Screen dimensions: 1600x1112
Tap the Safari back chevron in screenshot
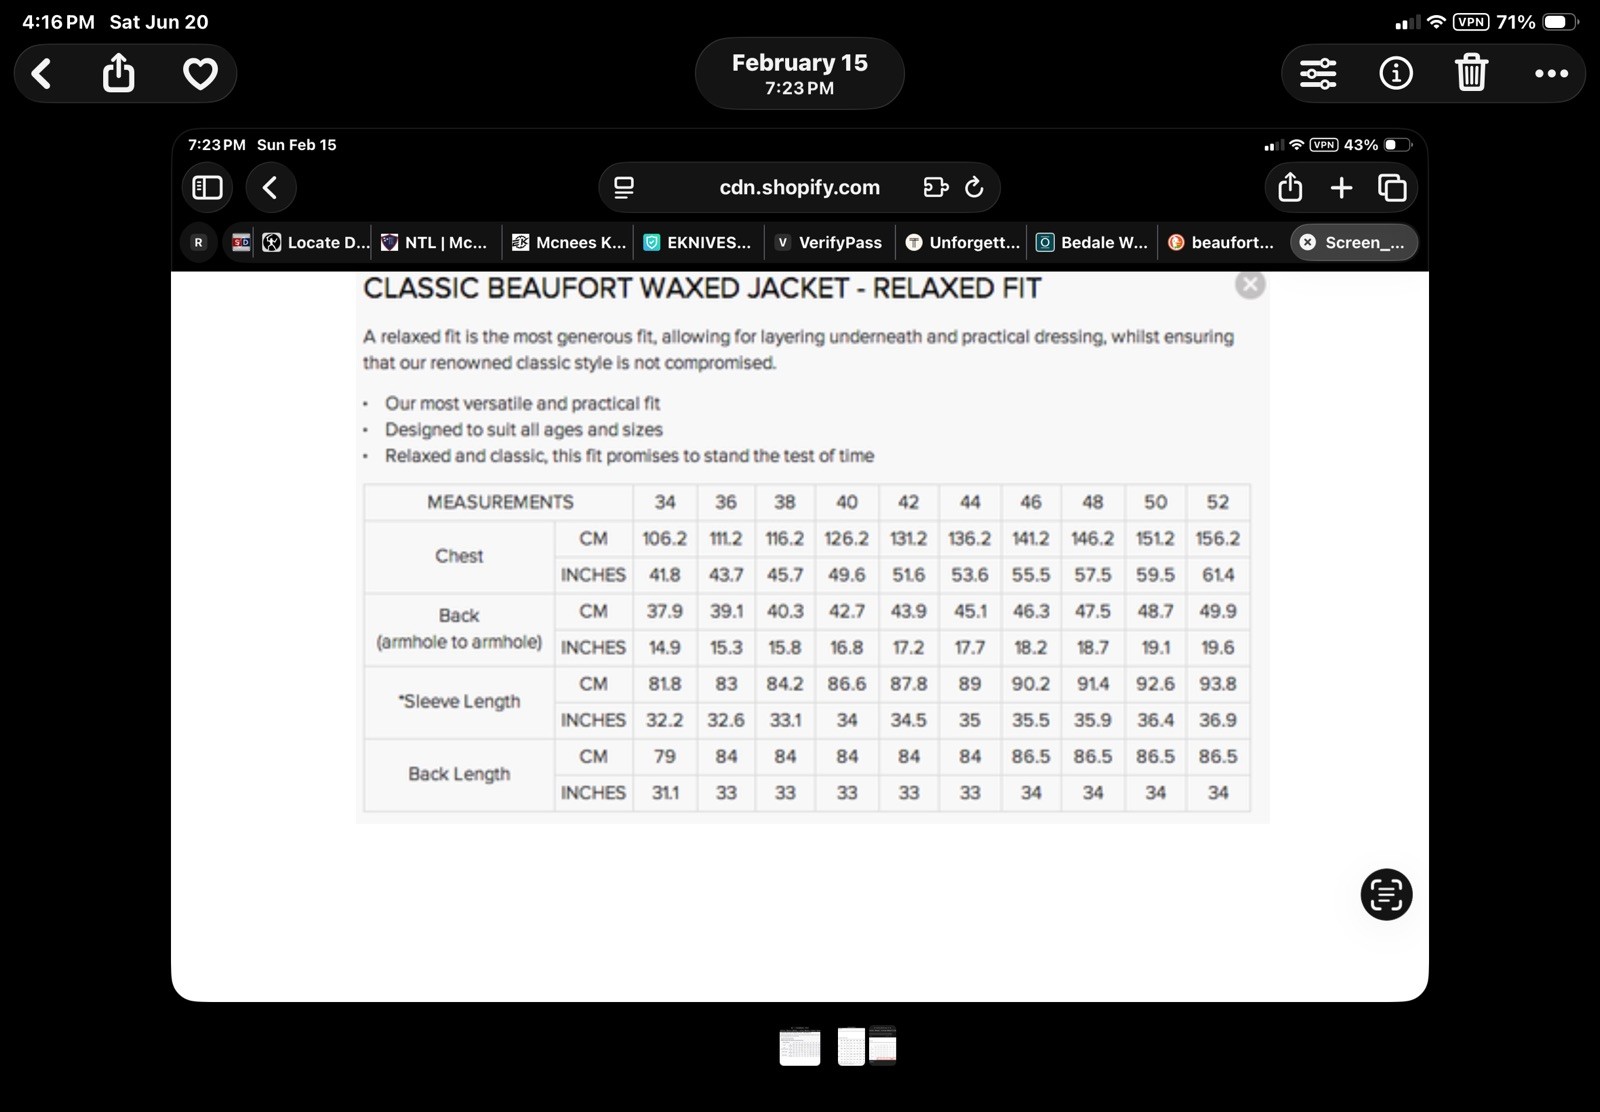point(270,188)
